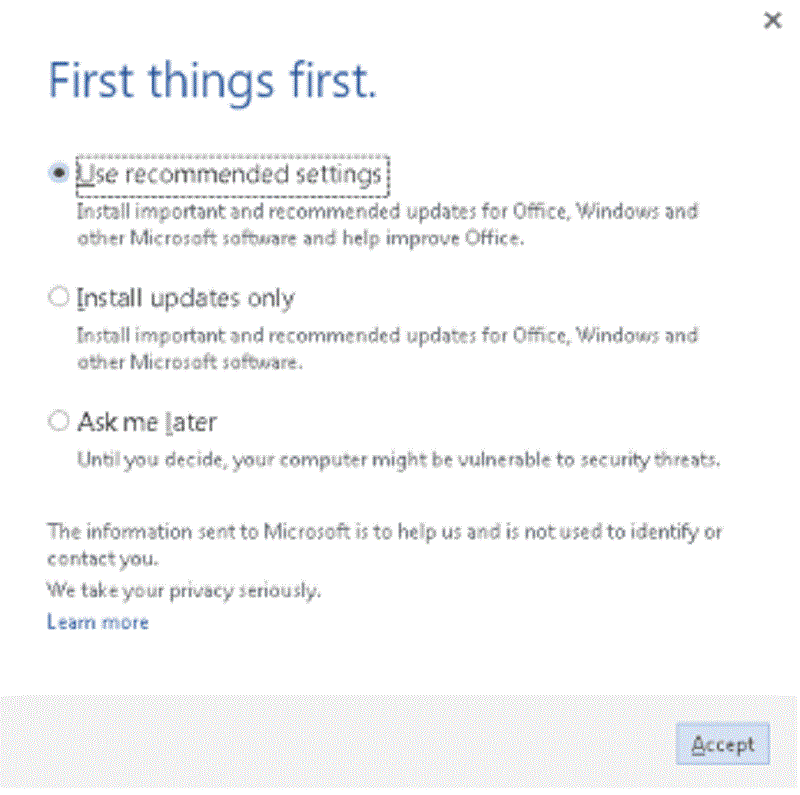Defer the decision by choosing Ask me later
This screenshot has width=800, height=795.
59,421
